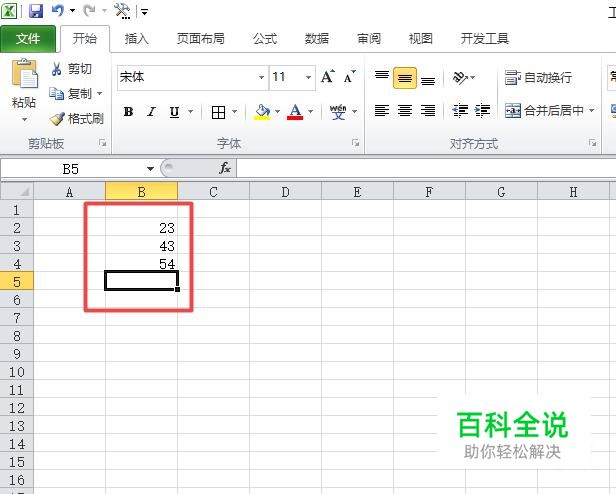Click the phonetic guide wén icon

click(x=338, y=112)
